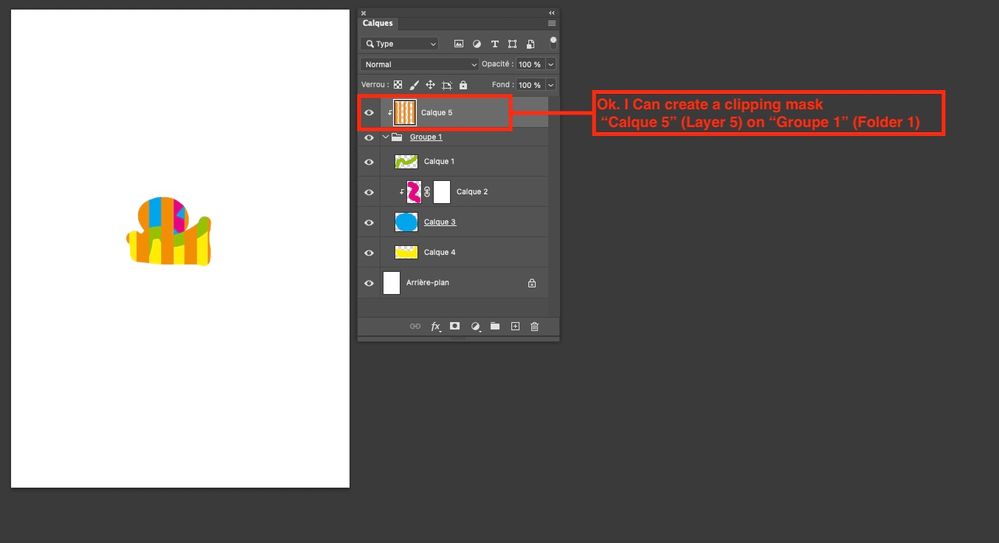Collapse the Groupe 1 folder
Image resolution: width=999 pixels, height=543 pixels.
tap(385, 137)
